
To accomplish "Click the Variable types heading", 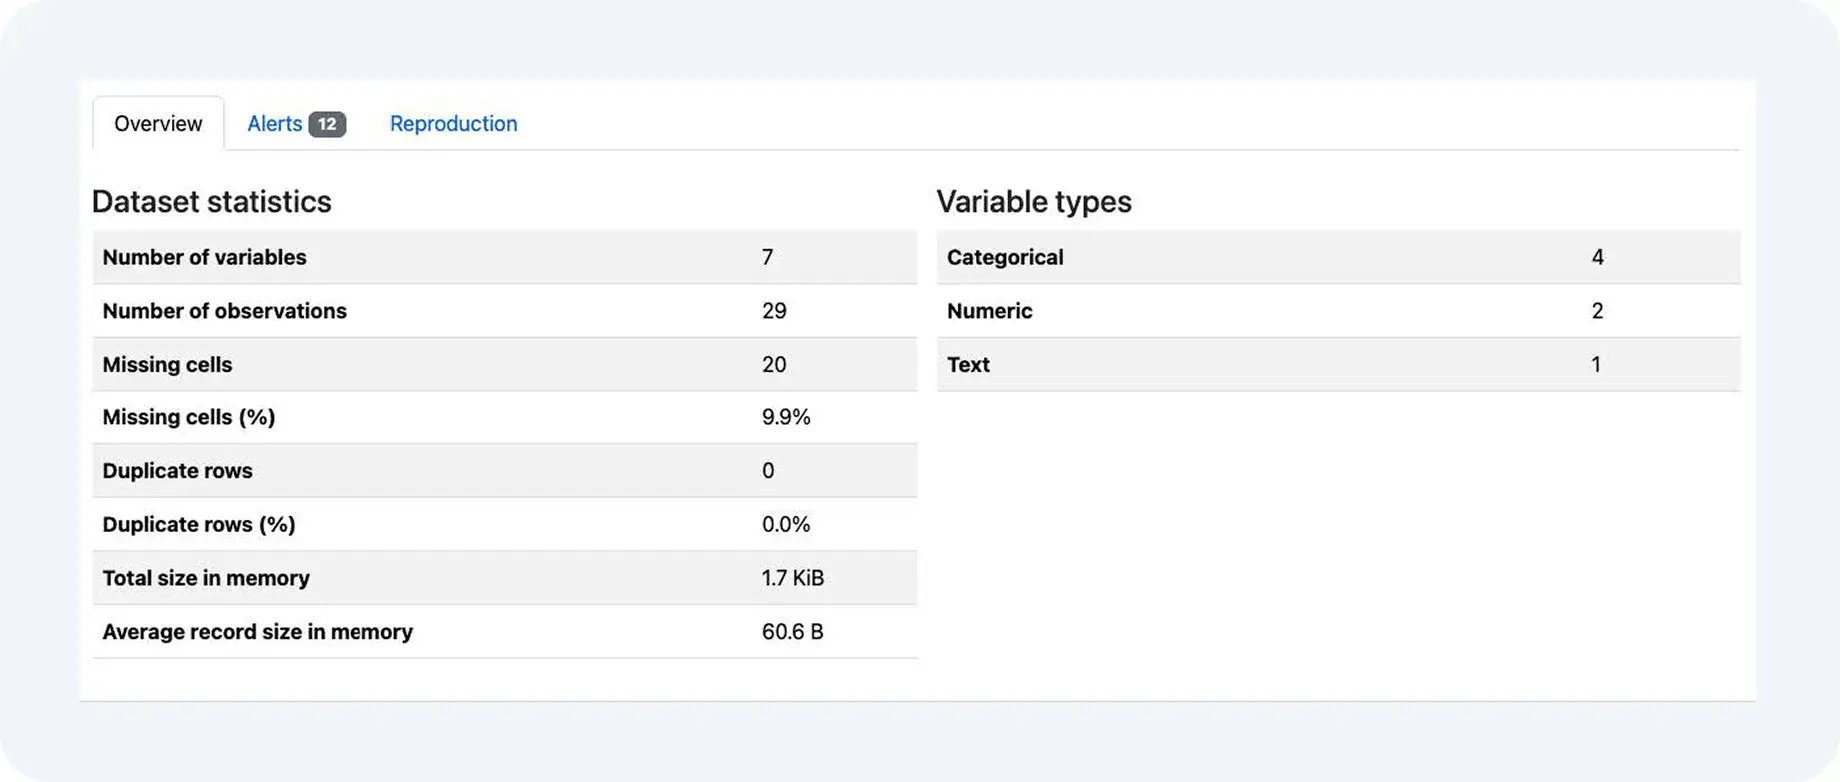I will click(x=1034, y=202).
